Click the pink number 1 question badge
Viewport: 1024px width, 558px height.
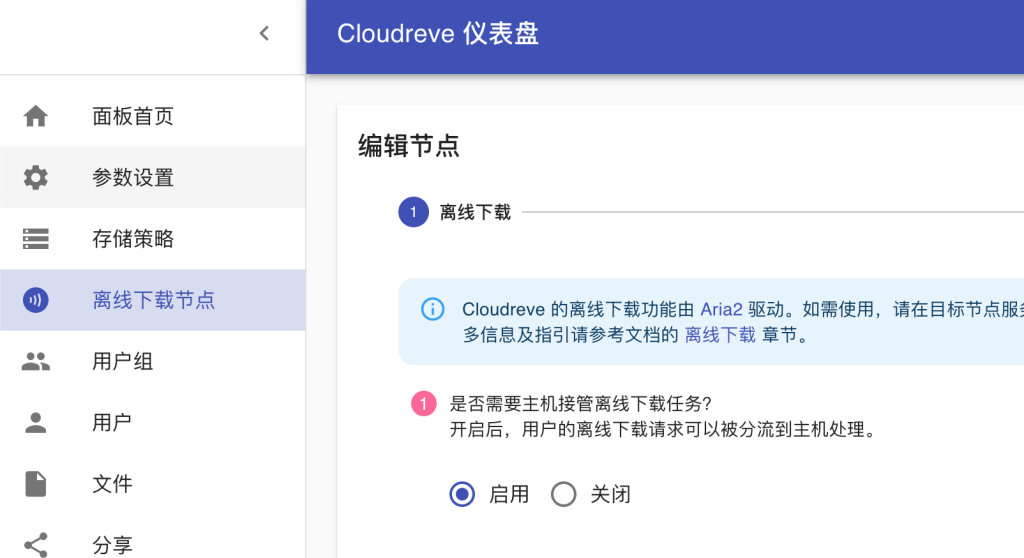coord(424,404)
